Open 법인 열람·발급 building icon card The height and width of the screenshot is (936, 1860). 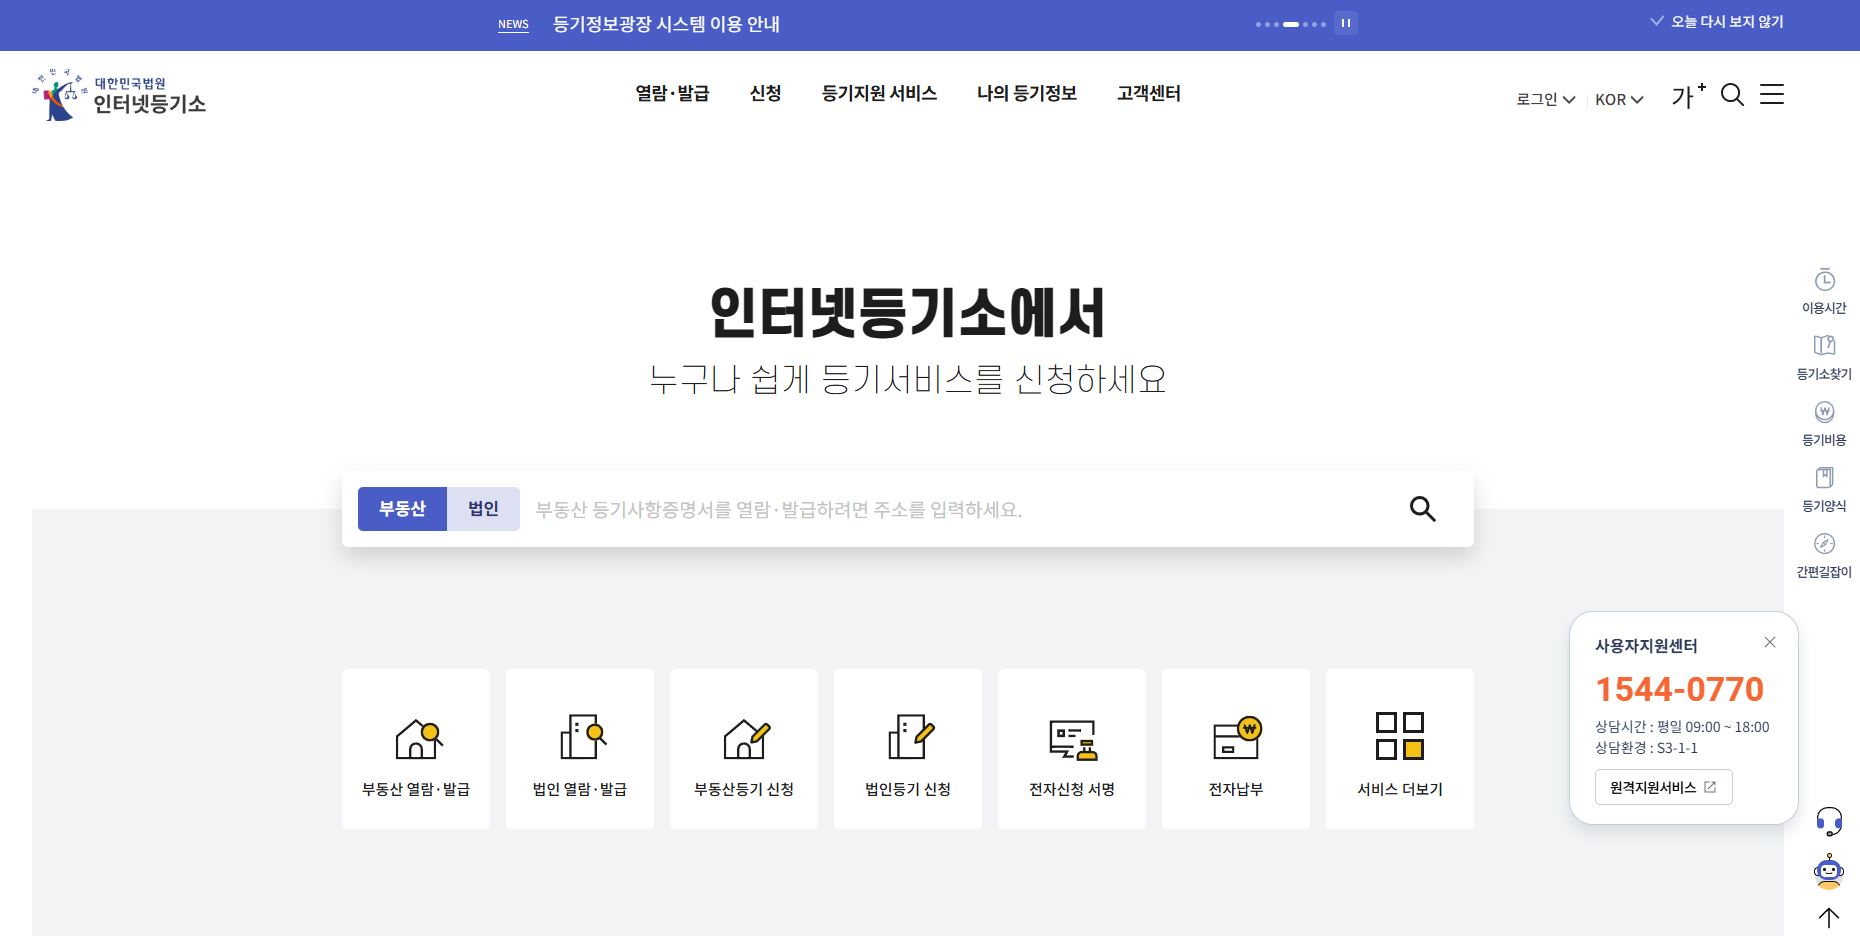pos(580,749)
